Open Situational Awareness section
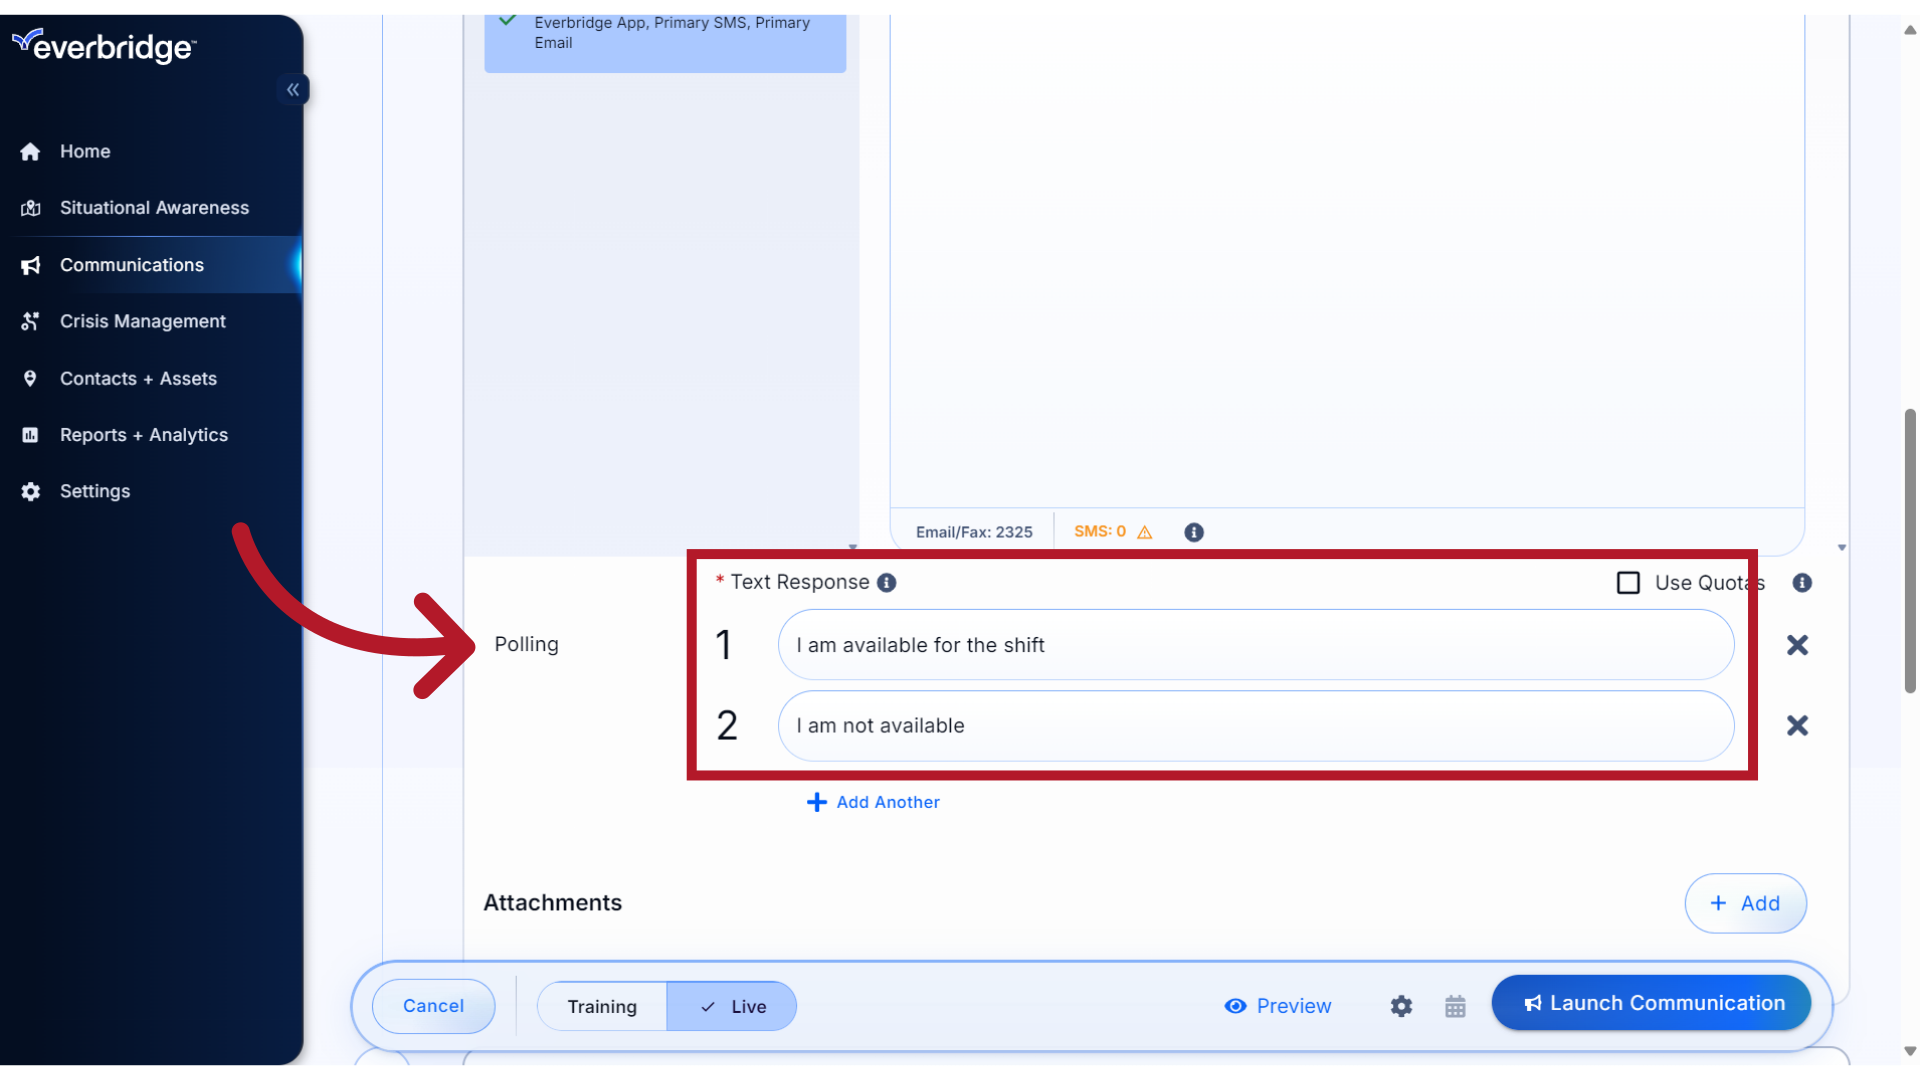 154,207
